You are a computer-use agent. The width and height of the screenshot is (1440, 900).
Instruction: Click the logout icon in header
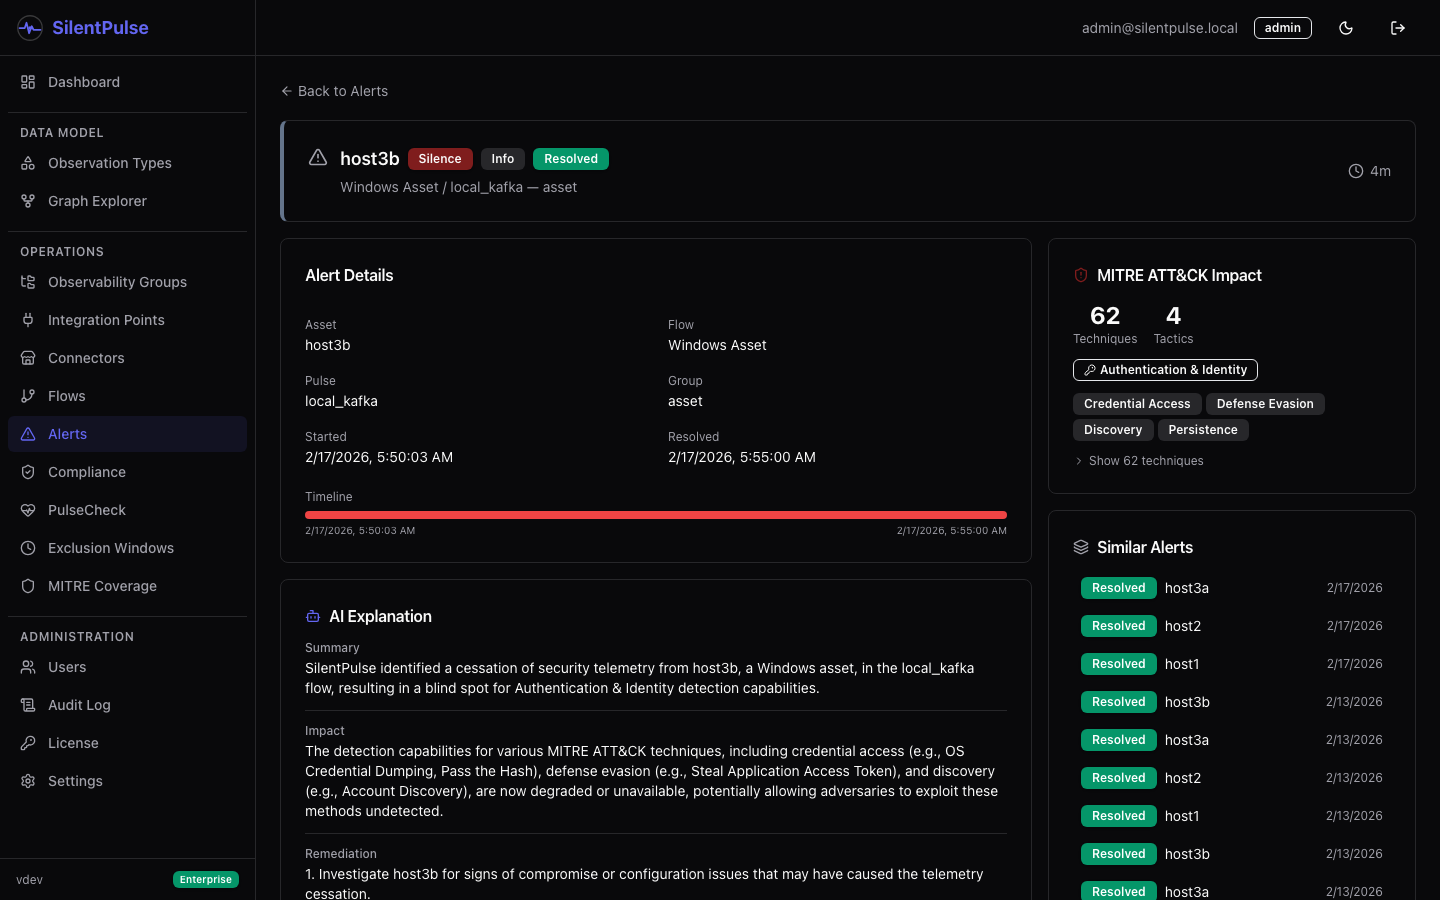point(1398,28)
